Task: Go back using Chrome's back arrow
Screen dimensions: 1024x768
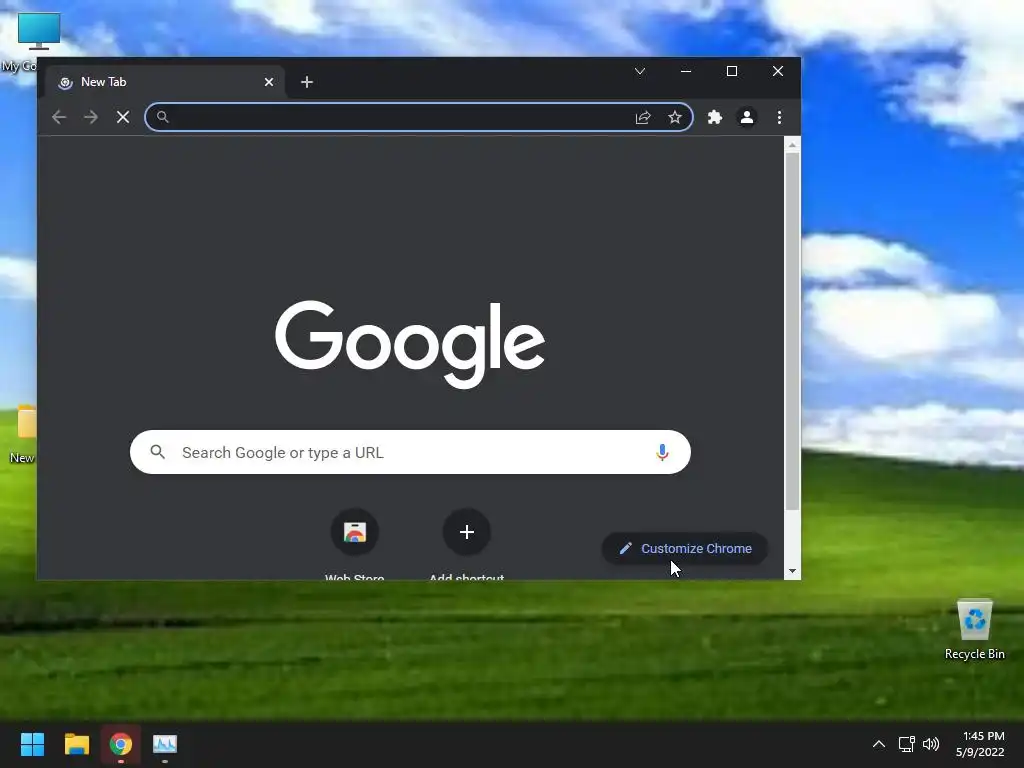Action: point(59,117)
